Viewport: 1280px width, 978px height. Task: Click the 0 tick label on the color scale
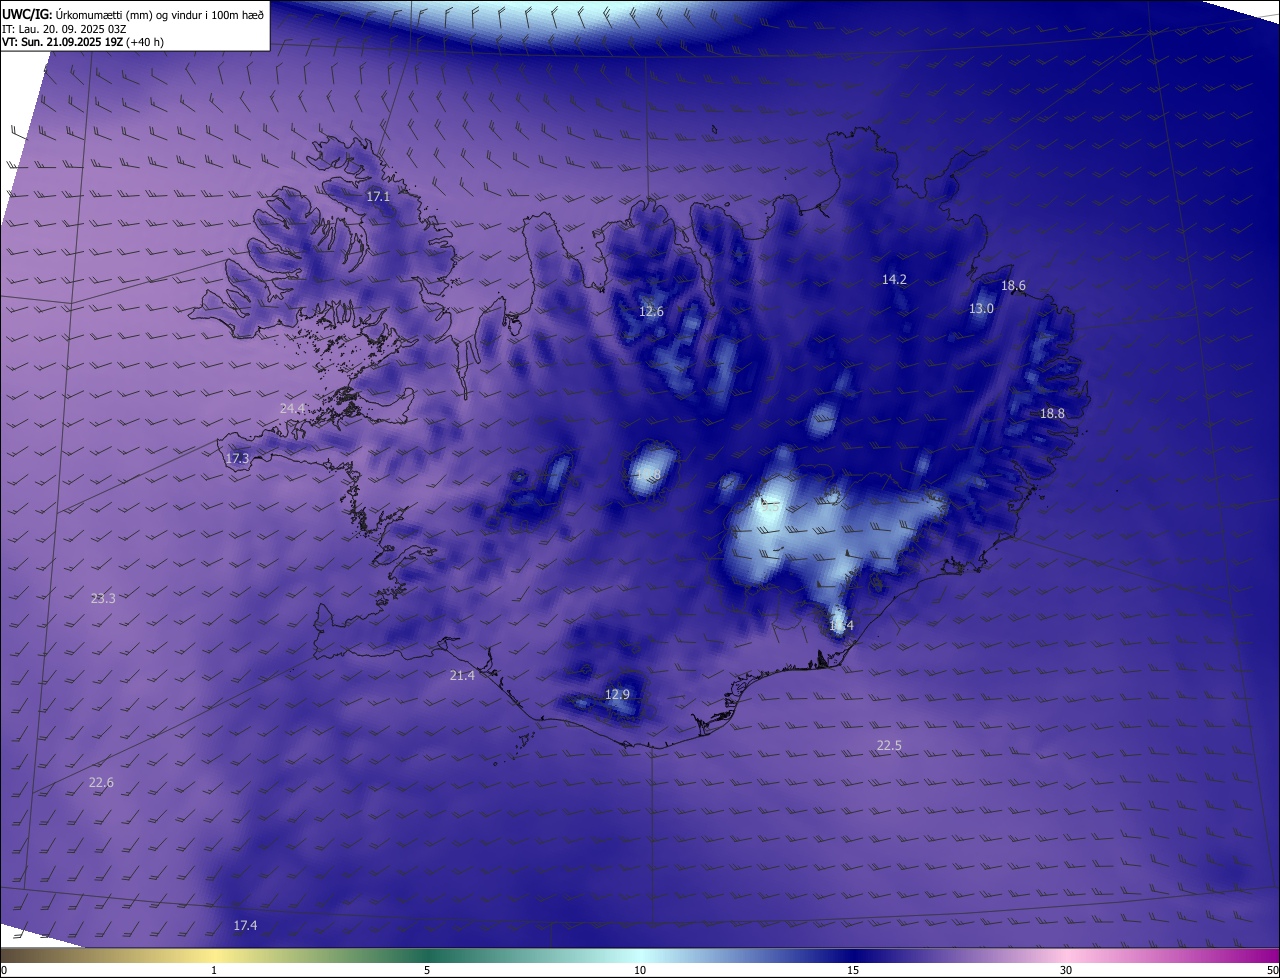[x=4, y=970]
